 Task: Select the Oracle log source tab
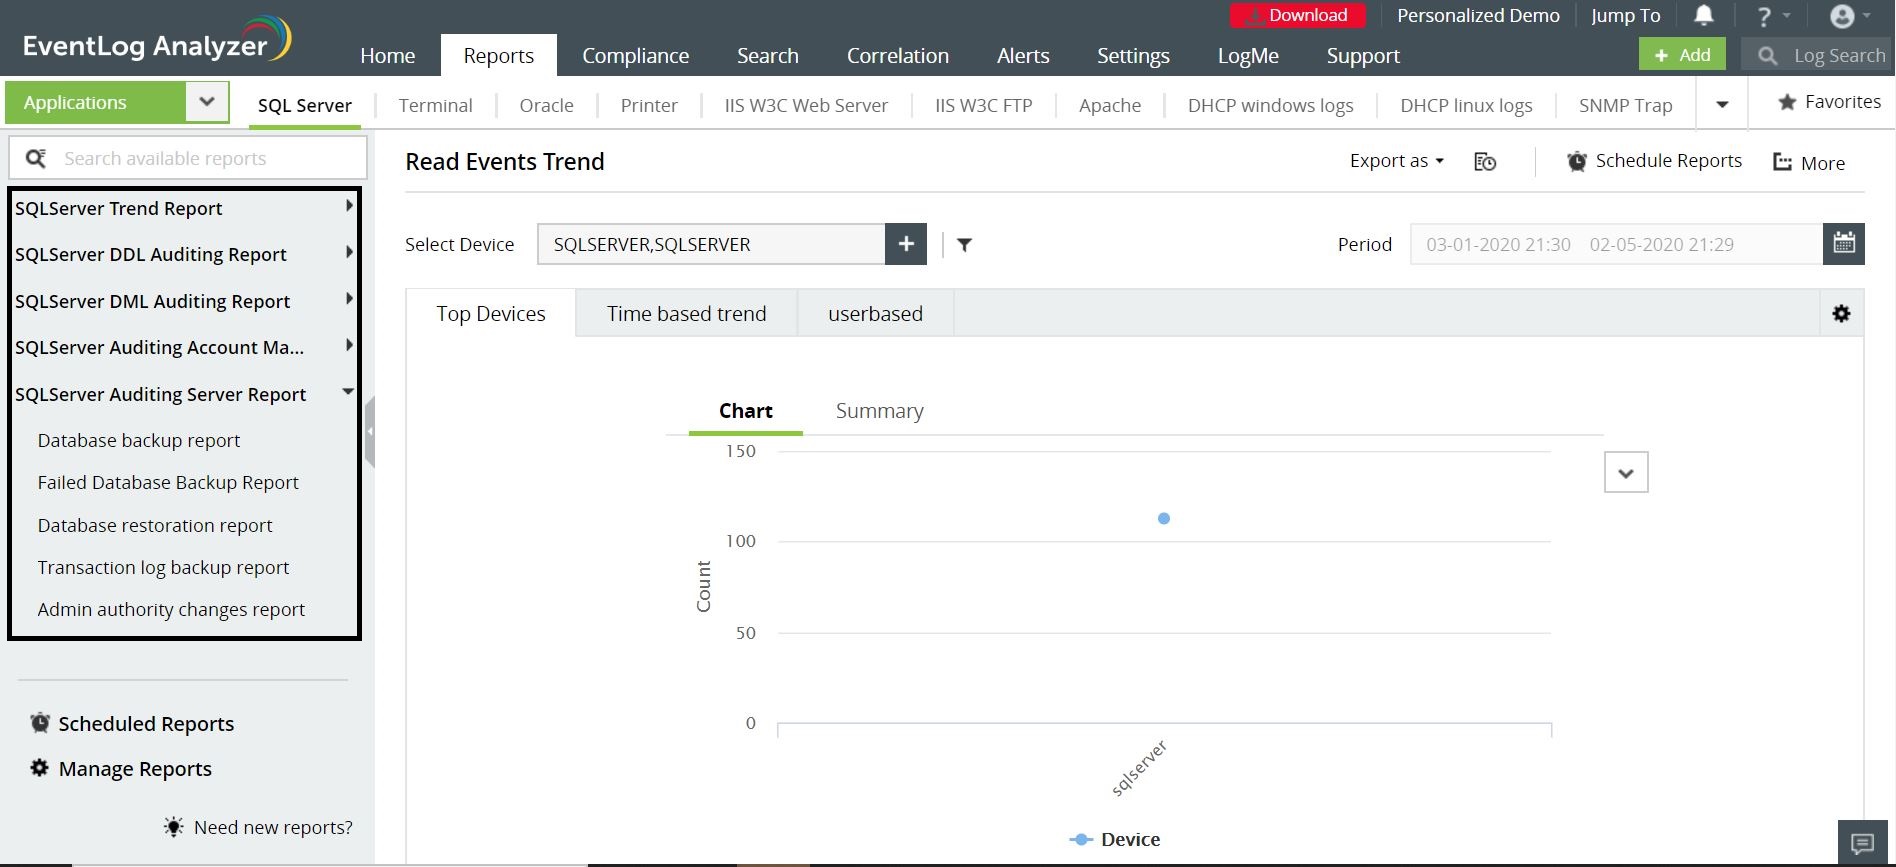[x=546, y=105]
